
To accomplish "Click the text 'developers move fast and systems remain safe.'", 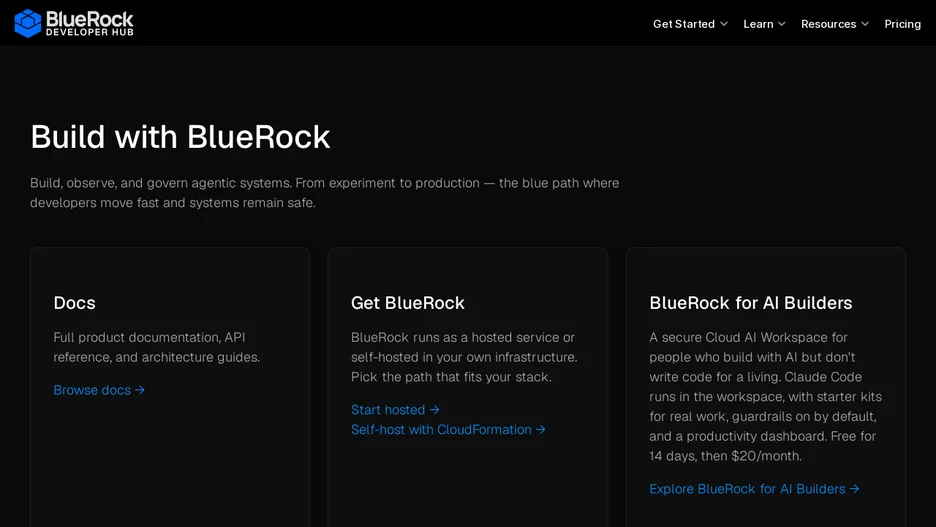I will tap(173, 203).
